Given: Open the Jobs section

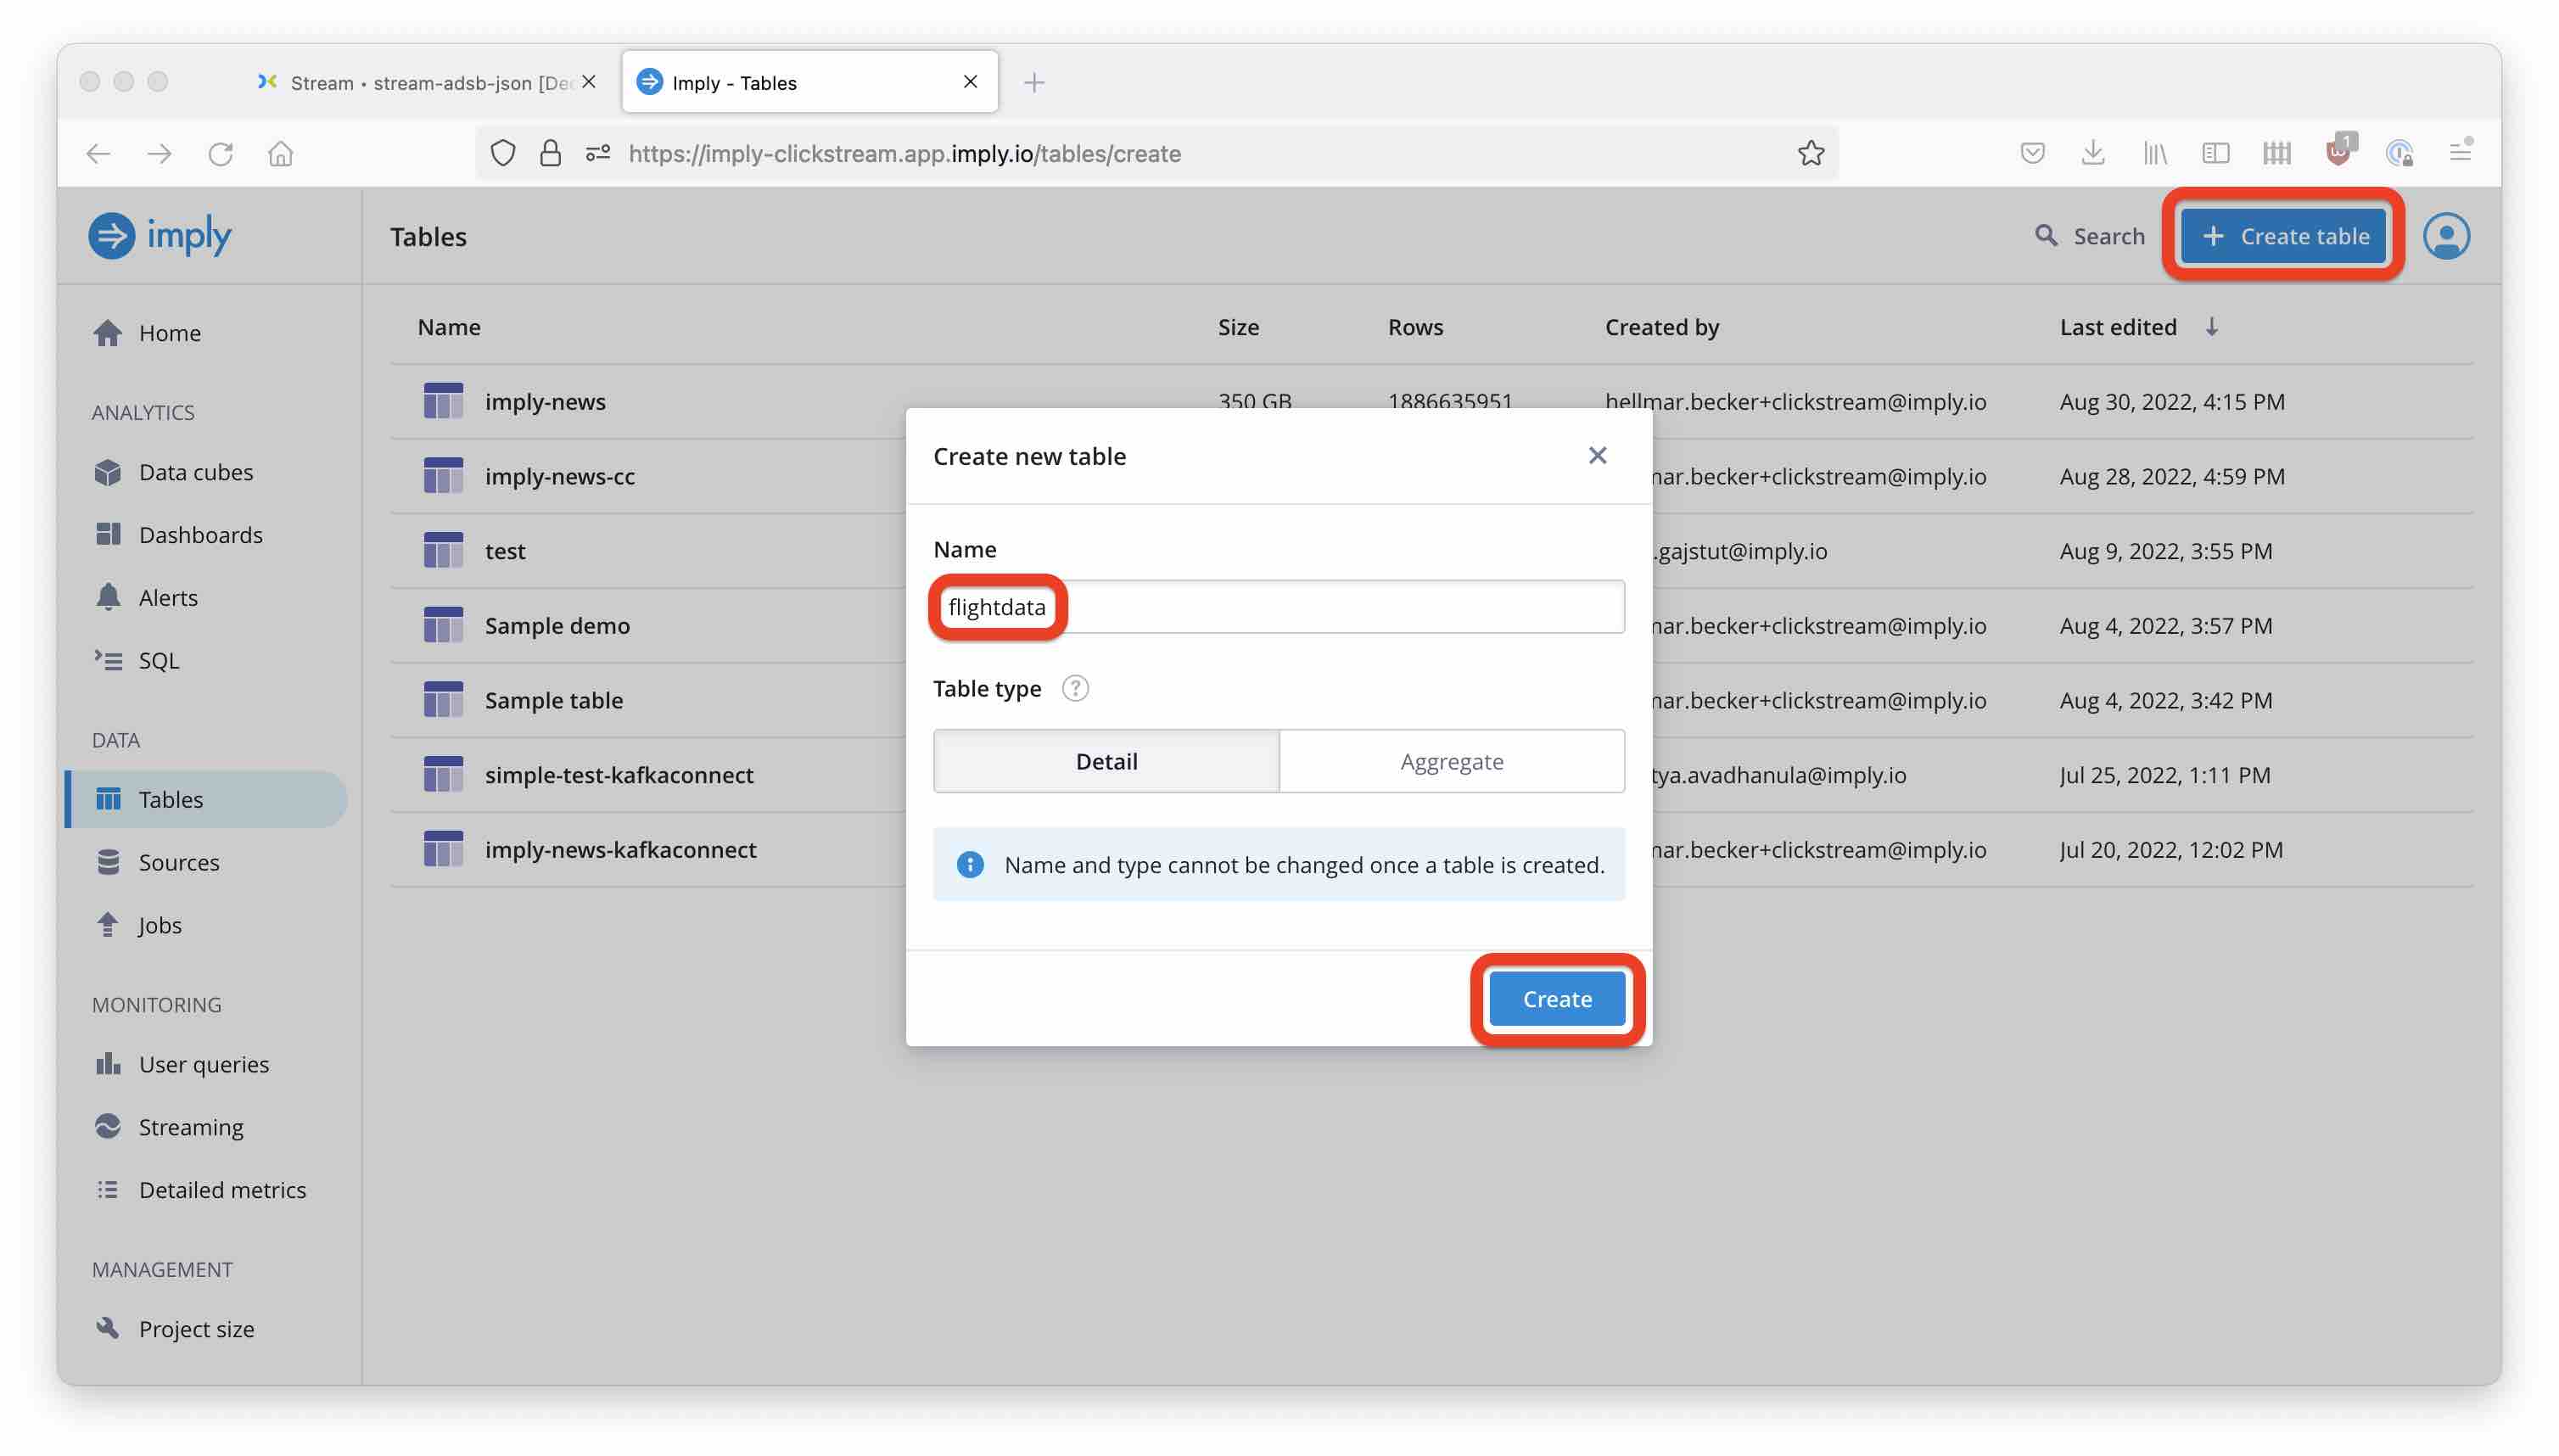Looking at the screenshot, I should 160,925.
